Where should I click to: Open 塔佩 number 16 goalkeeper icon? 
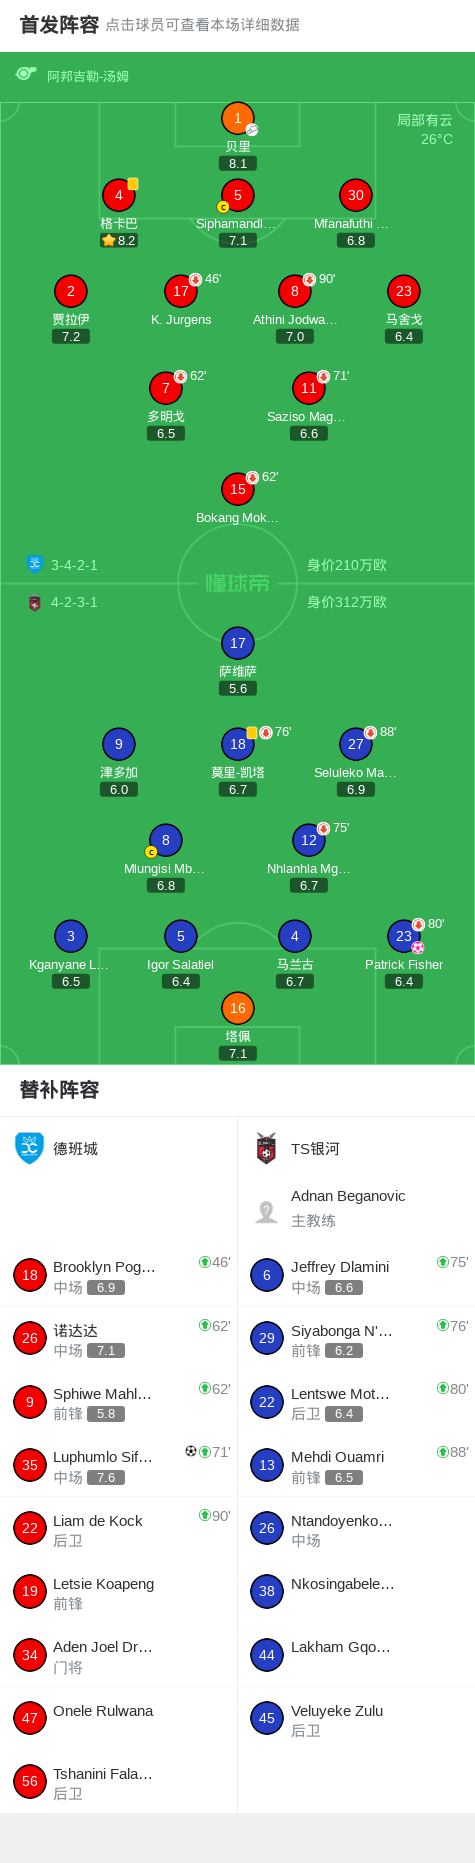coord(238,1008)
